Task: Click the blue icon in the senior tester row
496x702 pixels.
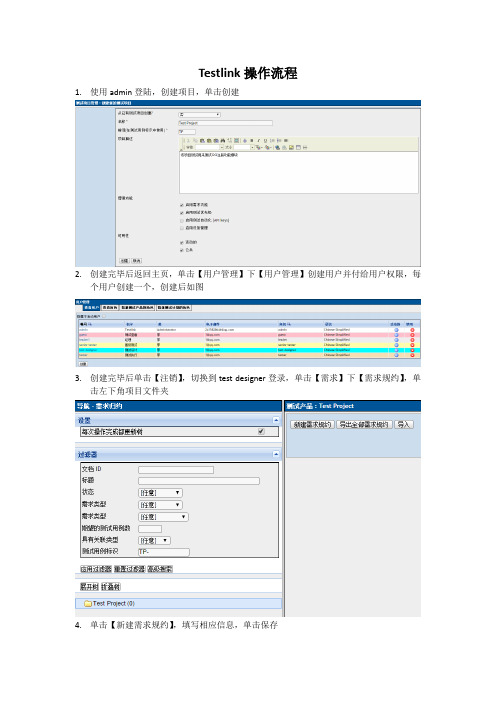Action: [x=396, y=345]
